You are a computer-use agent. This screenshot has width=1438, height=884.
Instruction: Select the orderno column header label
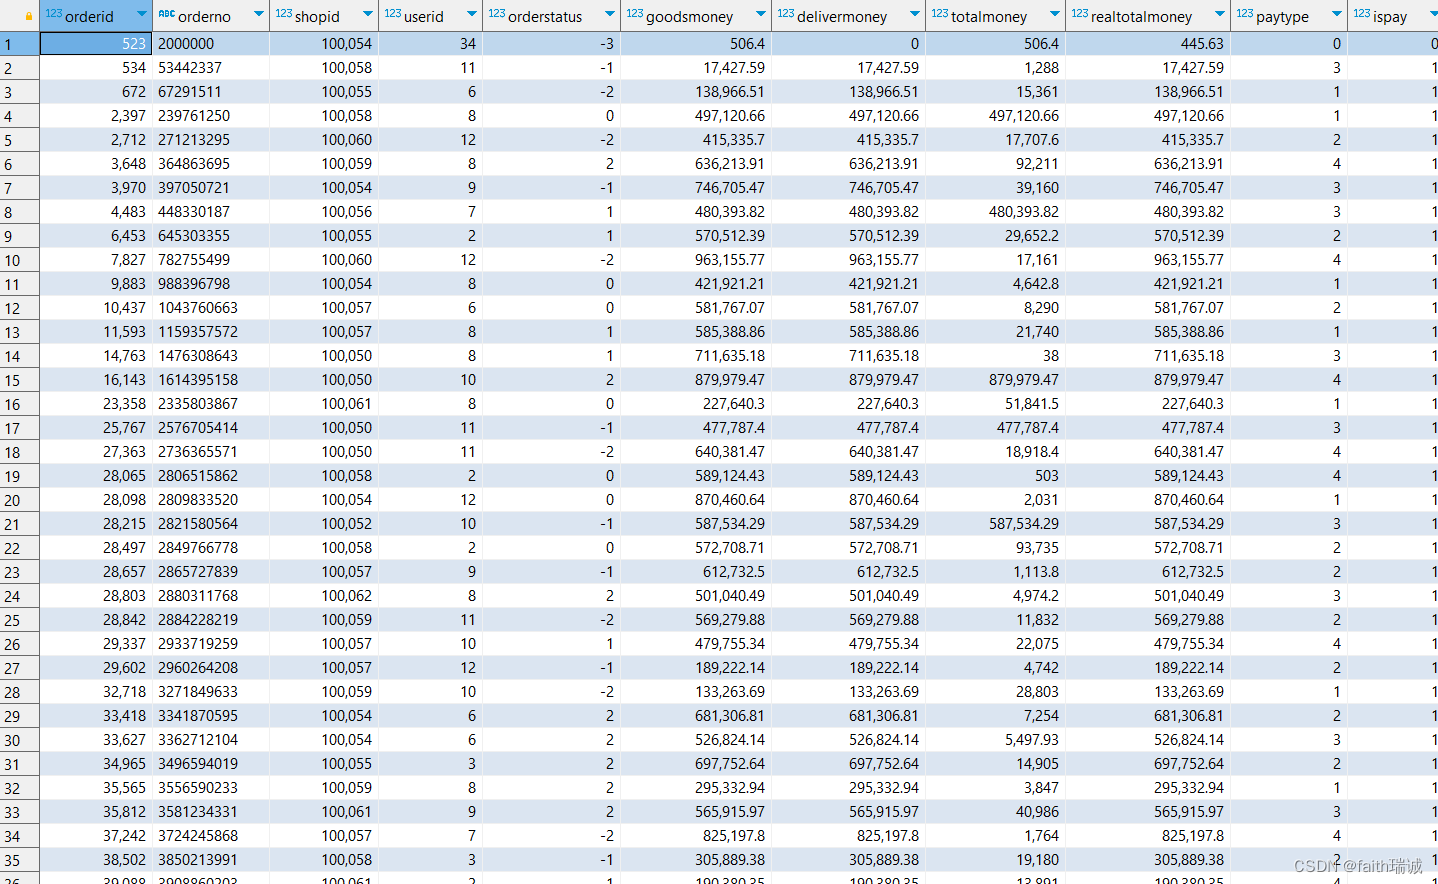point(205,16)
